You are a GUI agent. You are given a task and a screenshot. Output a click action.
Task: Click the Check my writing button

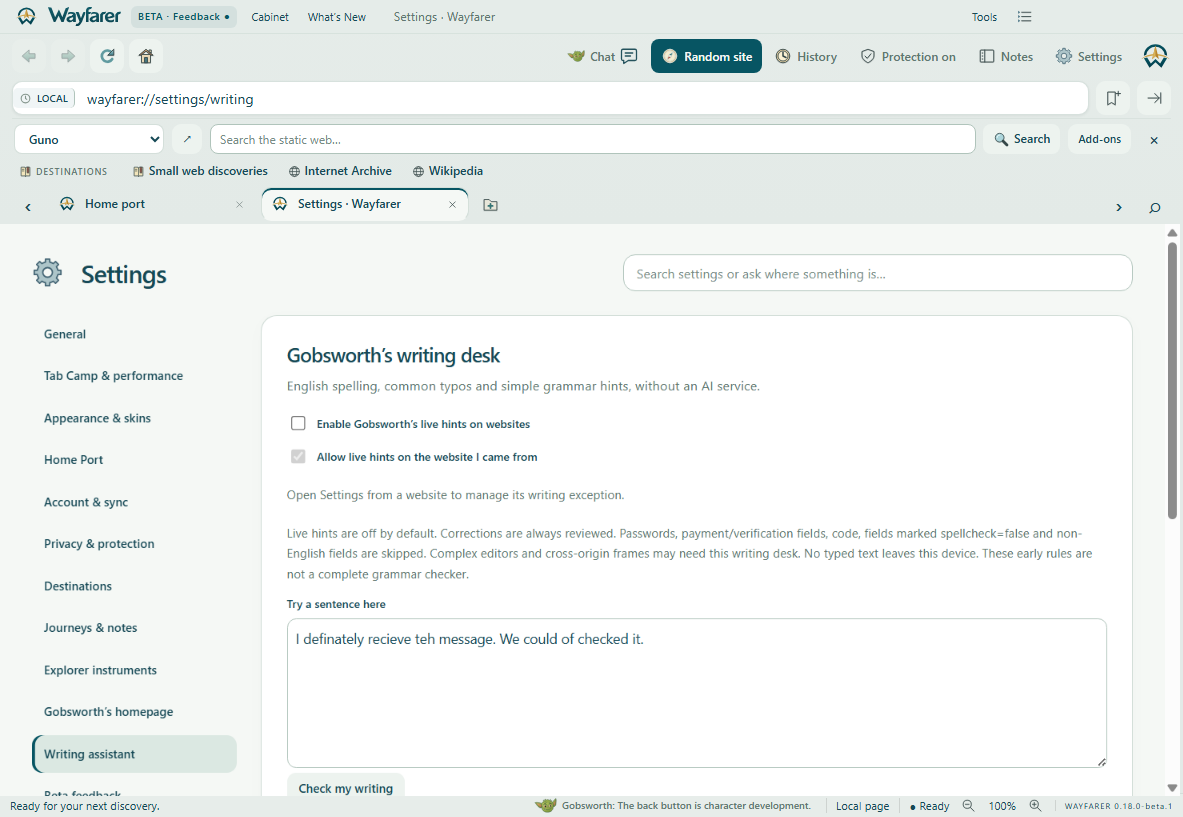[346, 787]
